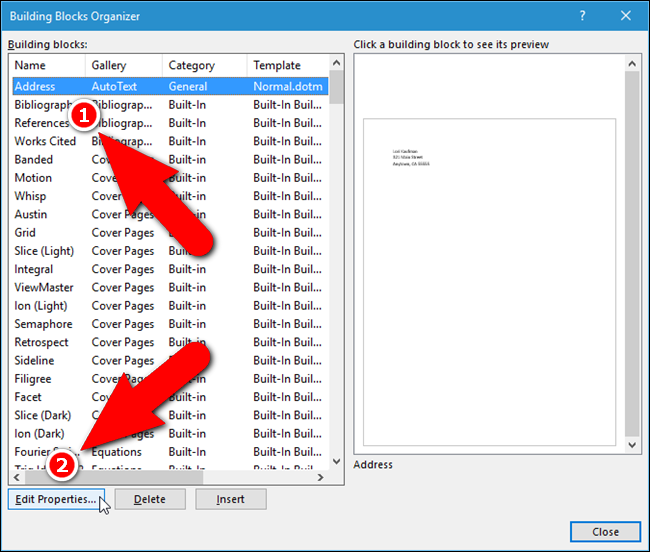
Task: Click the Insert button
Action: pos(231,499)
